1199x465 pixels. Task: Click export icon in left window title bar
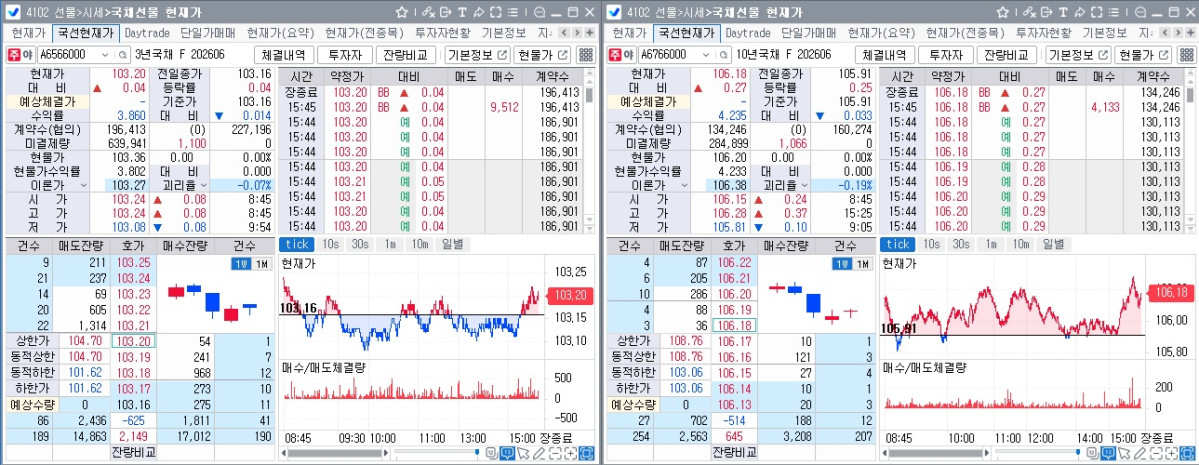445,12
